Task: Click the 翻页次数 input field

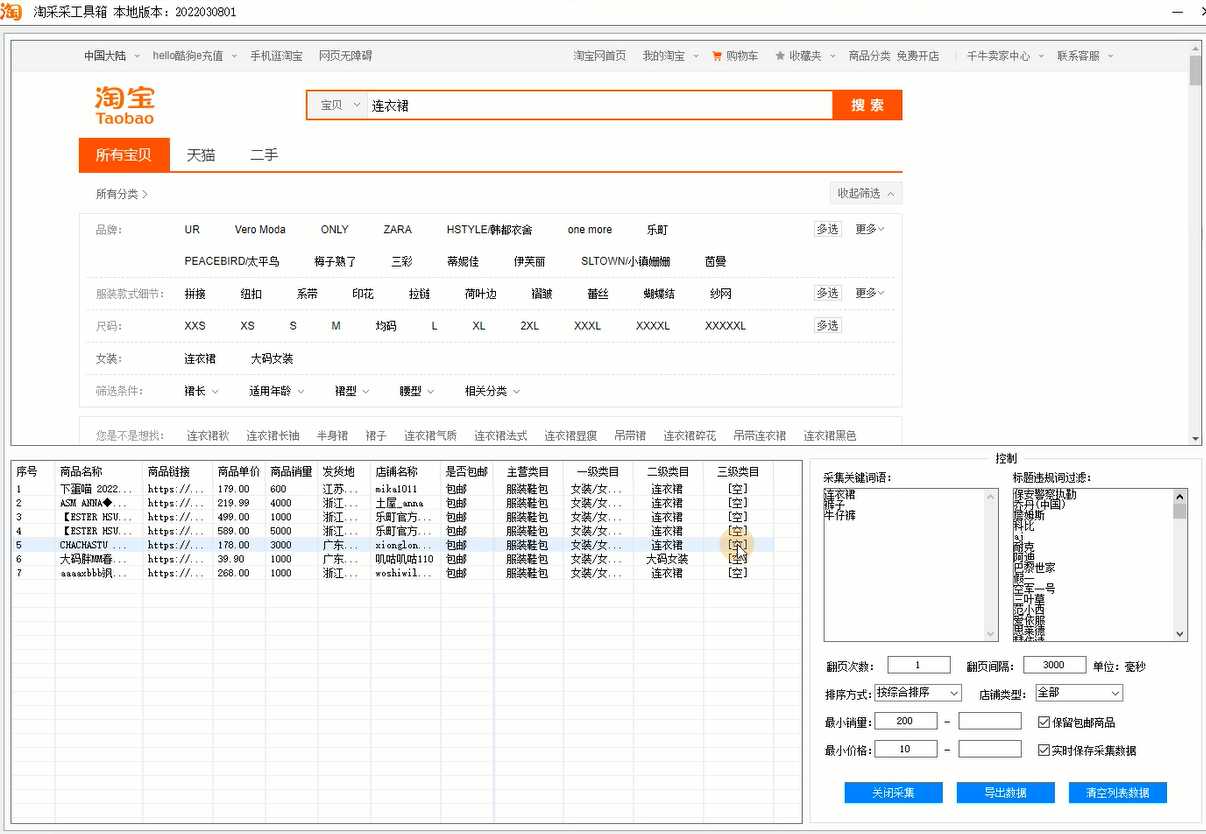Action: tap(918, 665)
